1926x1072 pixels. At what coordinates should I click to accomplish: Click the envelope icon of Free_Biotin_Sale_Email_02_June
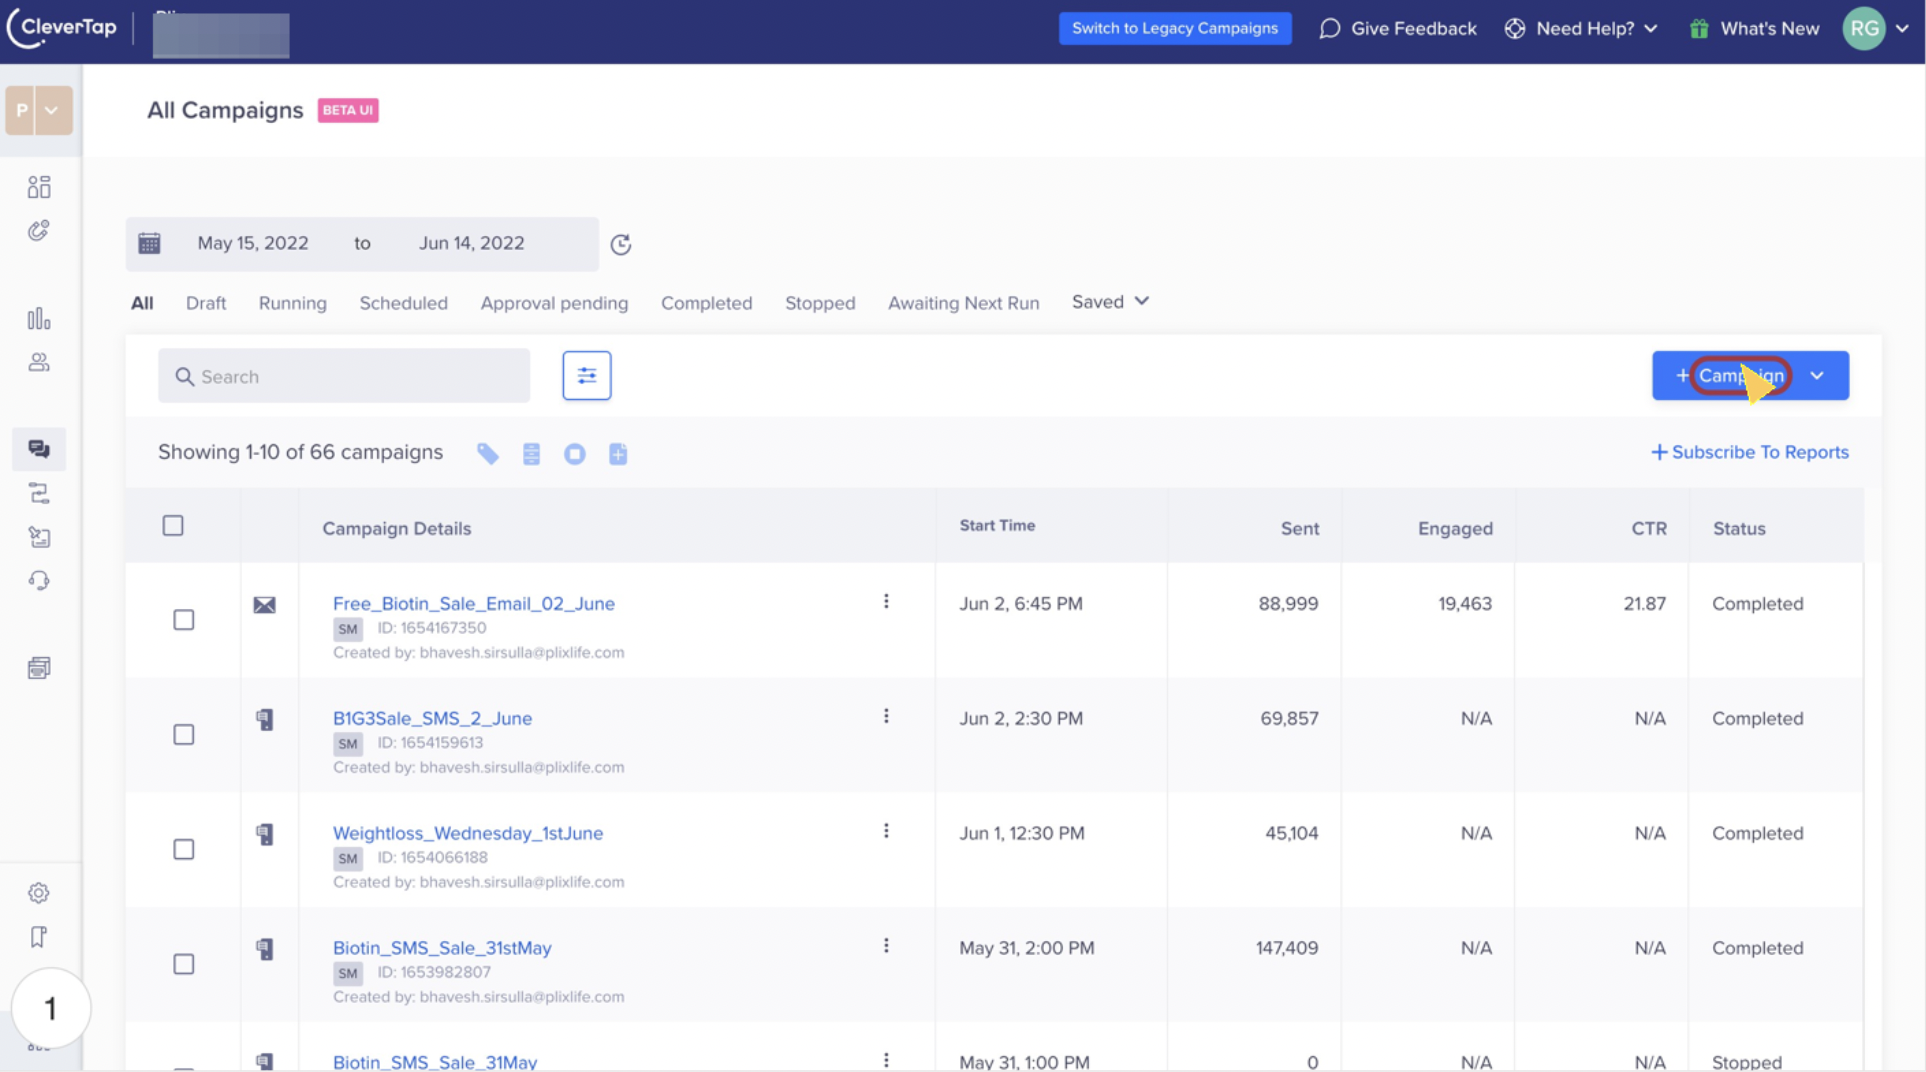pyautogui.click(x=264, y=605)
